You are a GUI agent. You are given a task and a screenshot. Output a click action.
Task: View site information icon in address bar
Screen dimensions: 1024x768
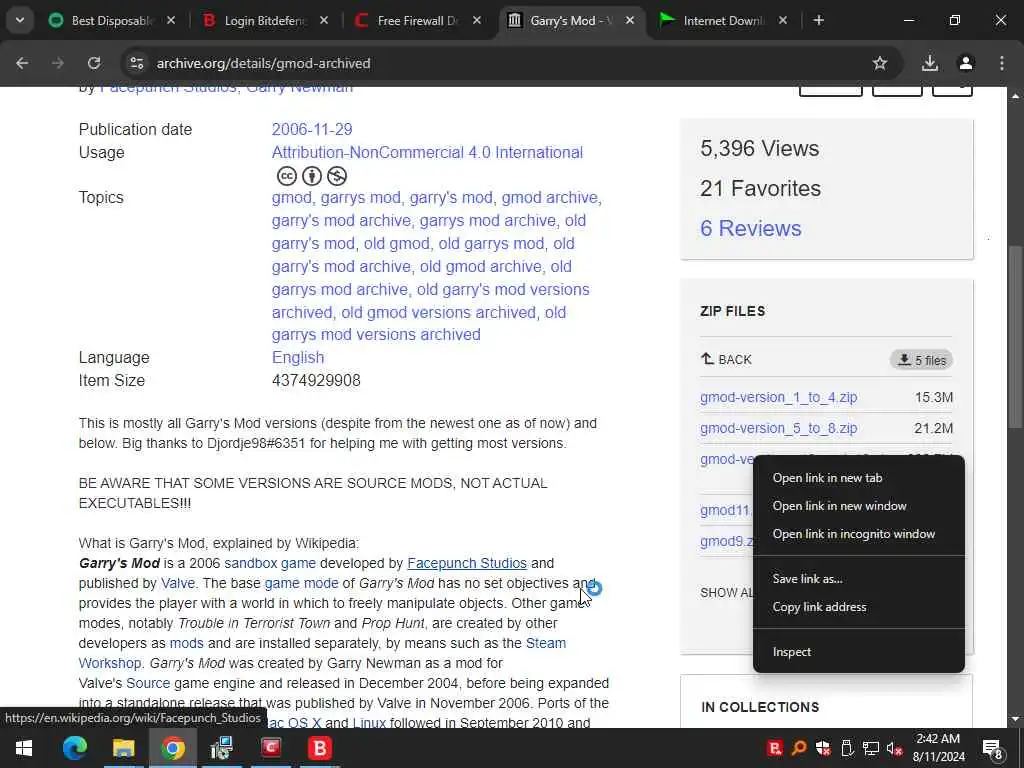136,63
